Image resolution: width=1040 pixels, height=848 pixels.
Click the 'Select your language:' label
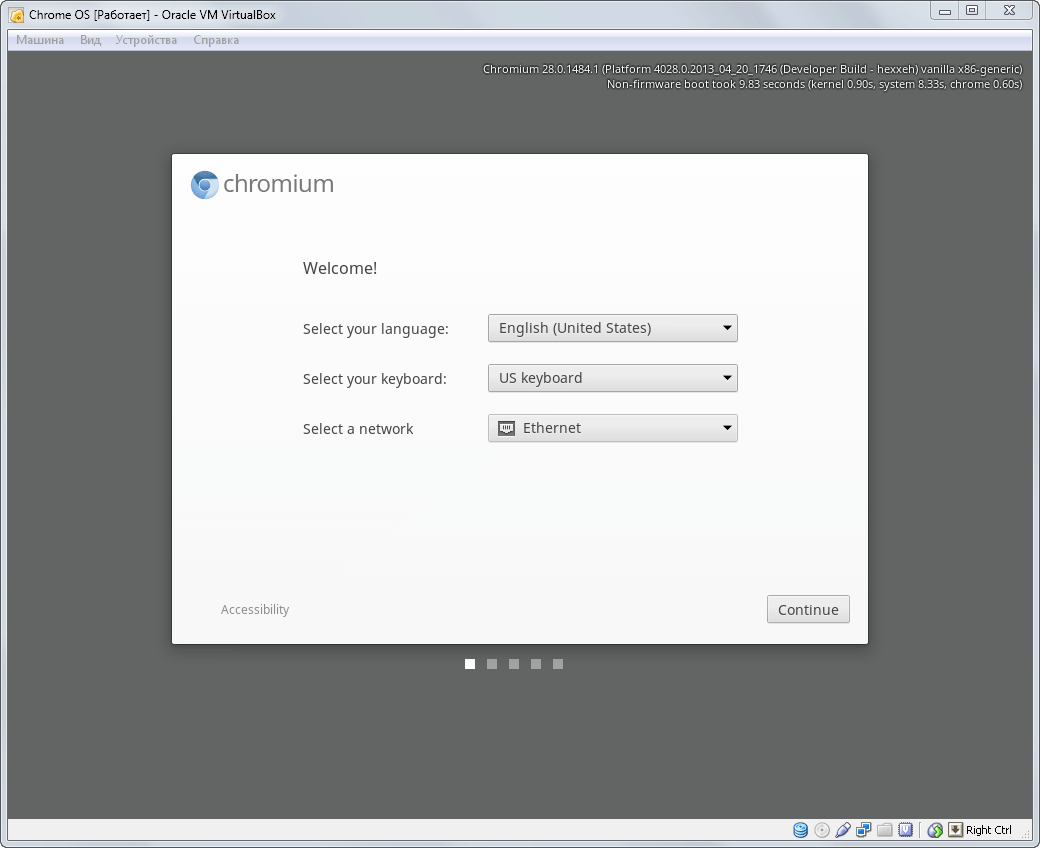(375, 329)
